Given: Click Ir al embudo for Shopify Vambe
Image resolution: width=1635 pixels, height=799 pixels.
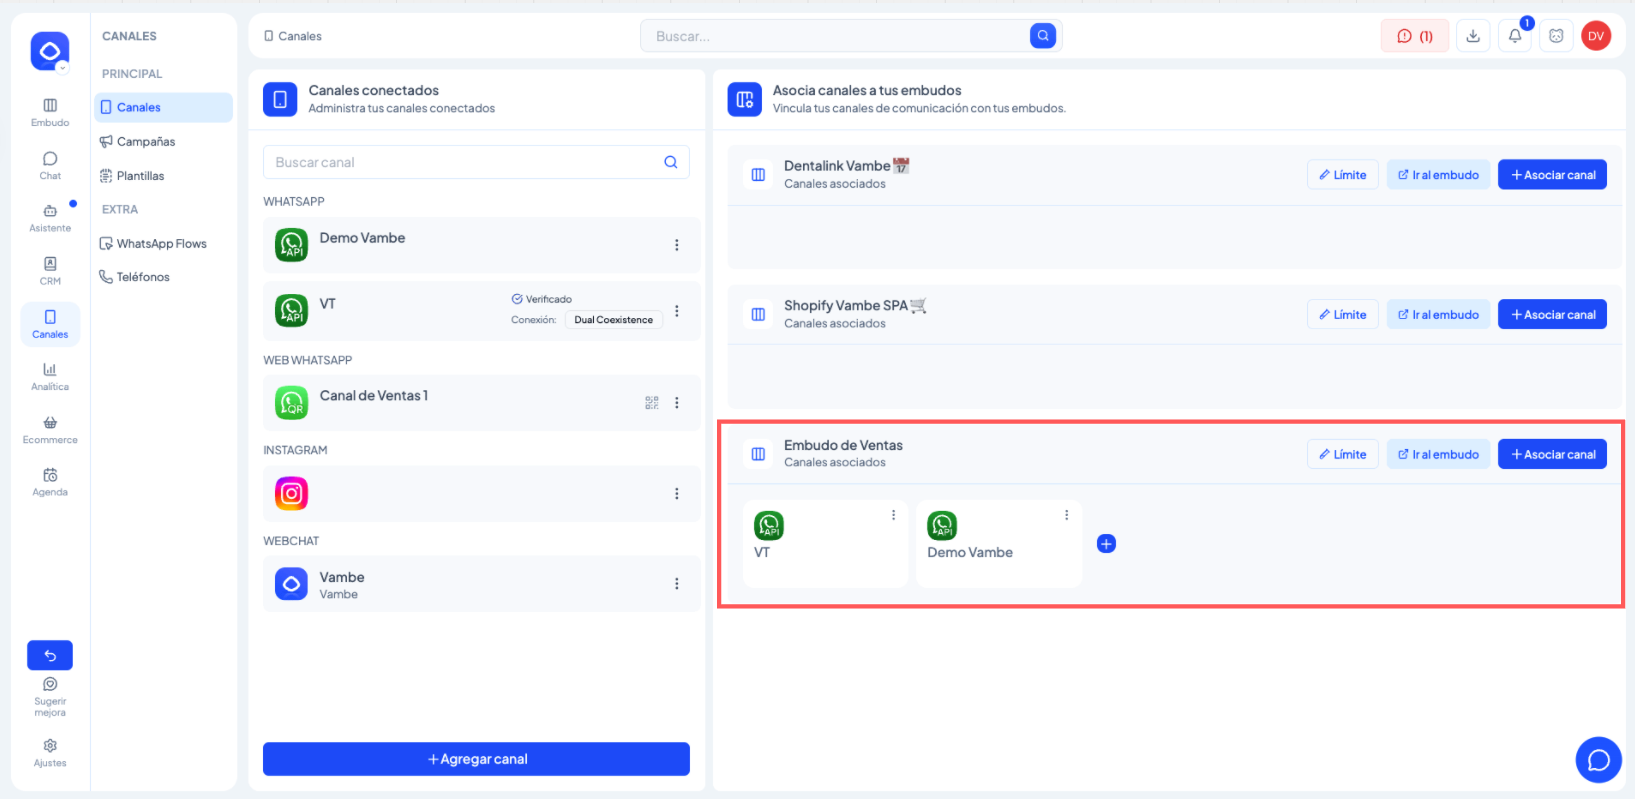Looking at the screenshot, I should 1438,315.
